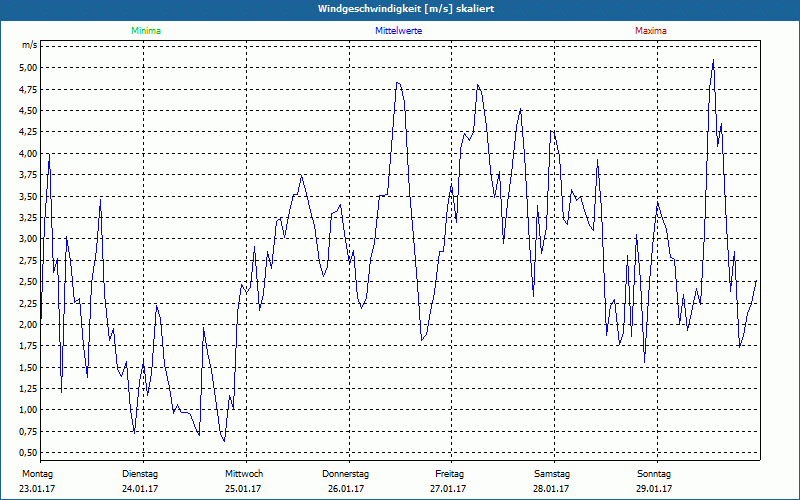Click the 2,00 axis value
The width and height of the screenshot is (800, 500).
point(29,324)
